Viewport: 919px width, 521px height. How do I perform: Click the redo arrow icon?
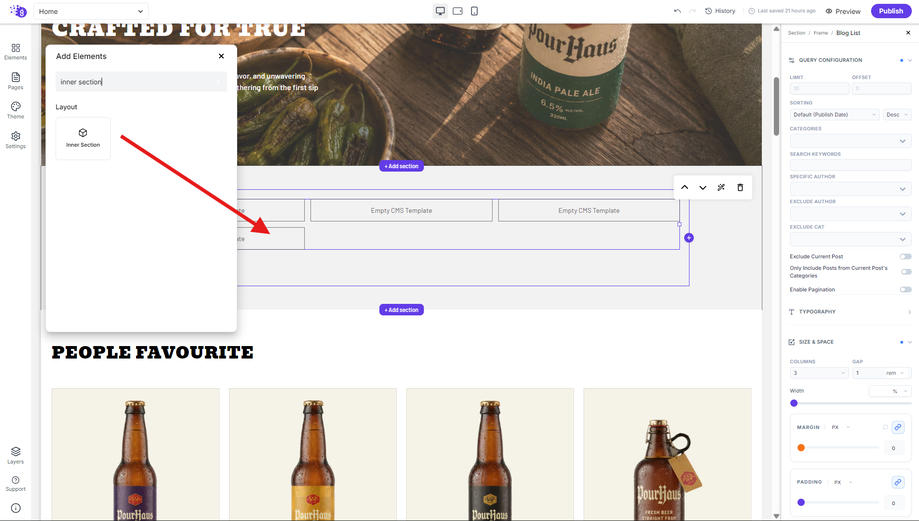click(x=692, y=11)
